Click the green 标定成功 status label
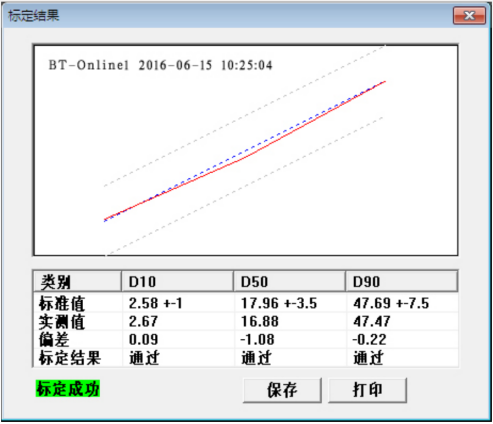The image size is (493, 424). [68, 389]
